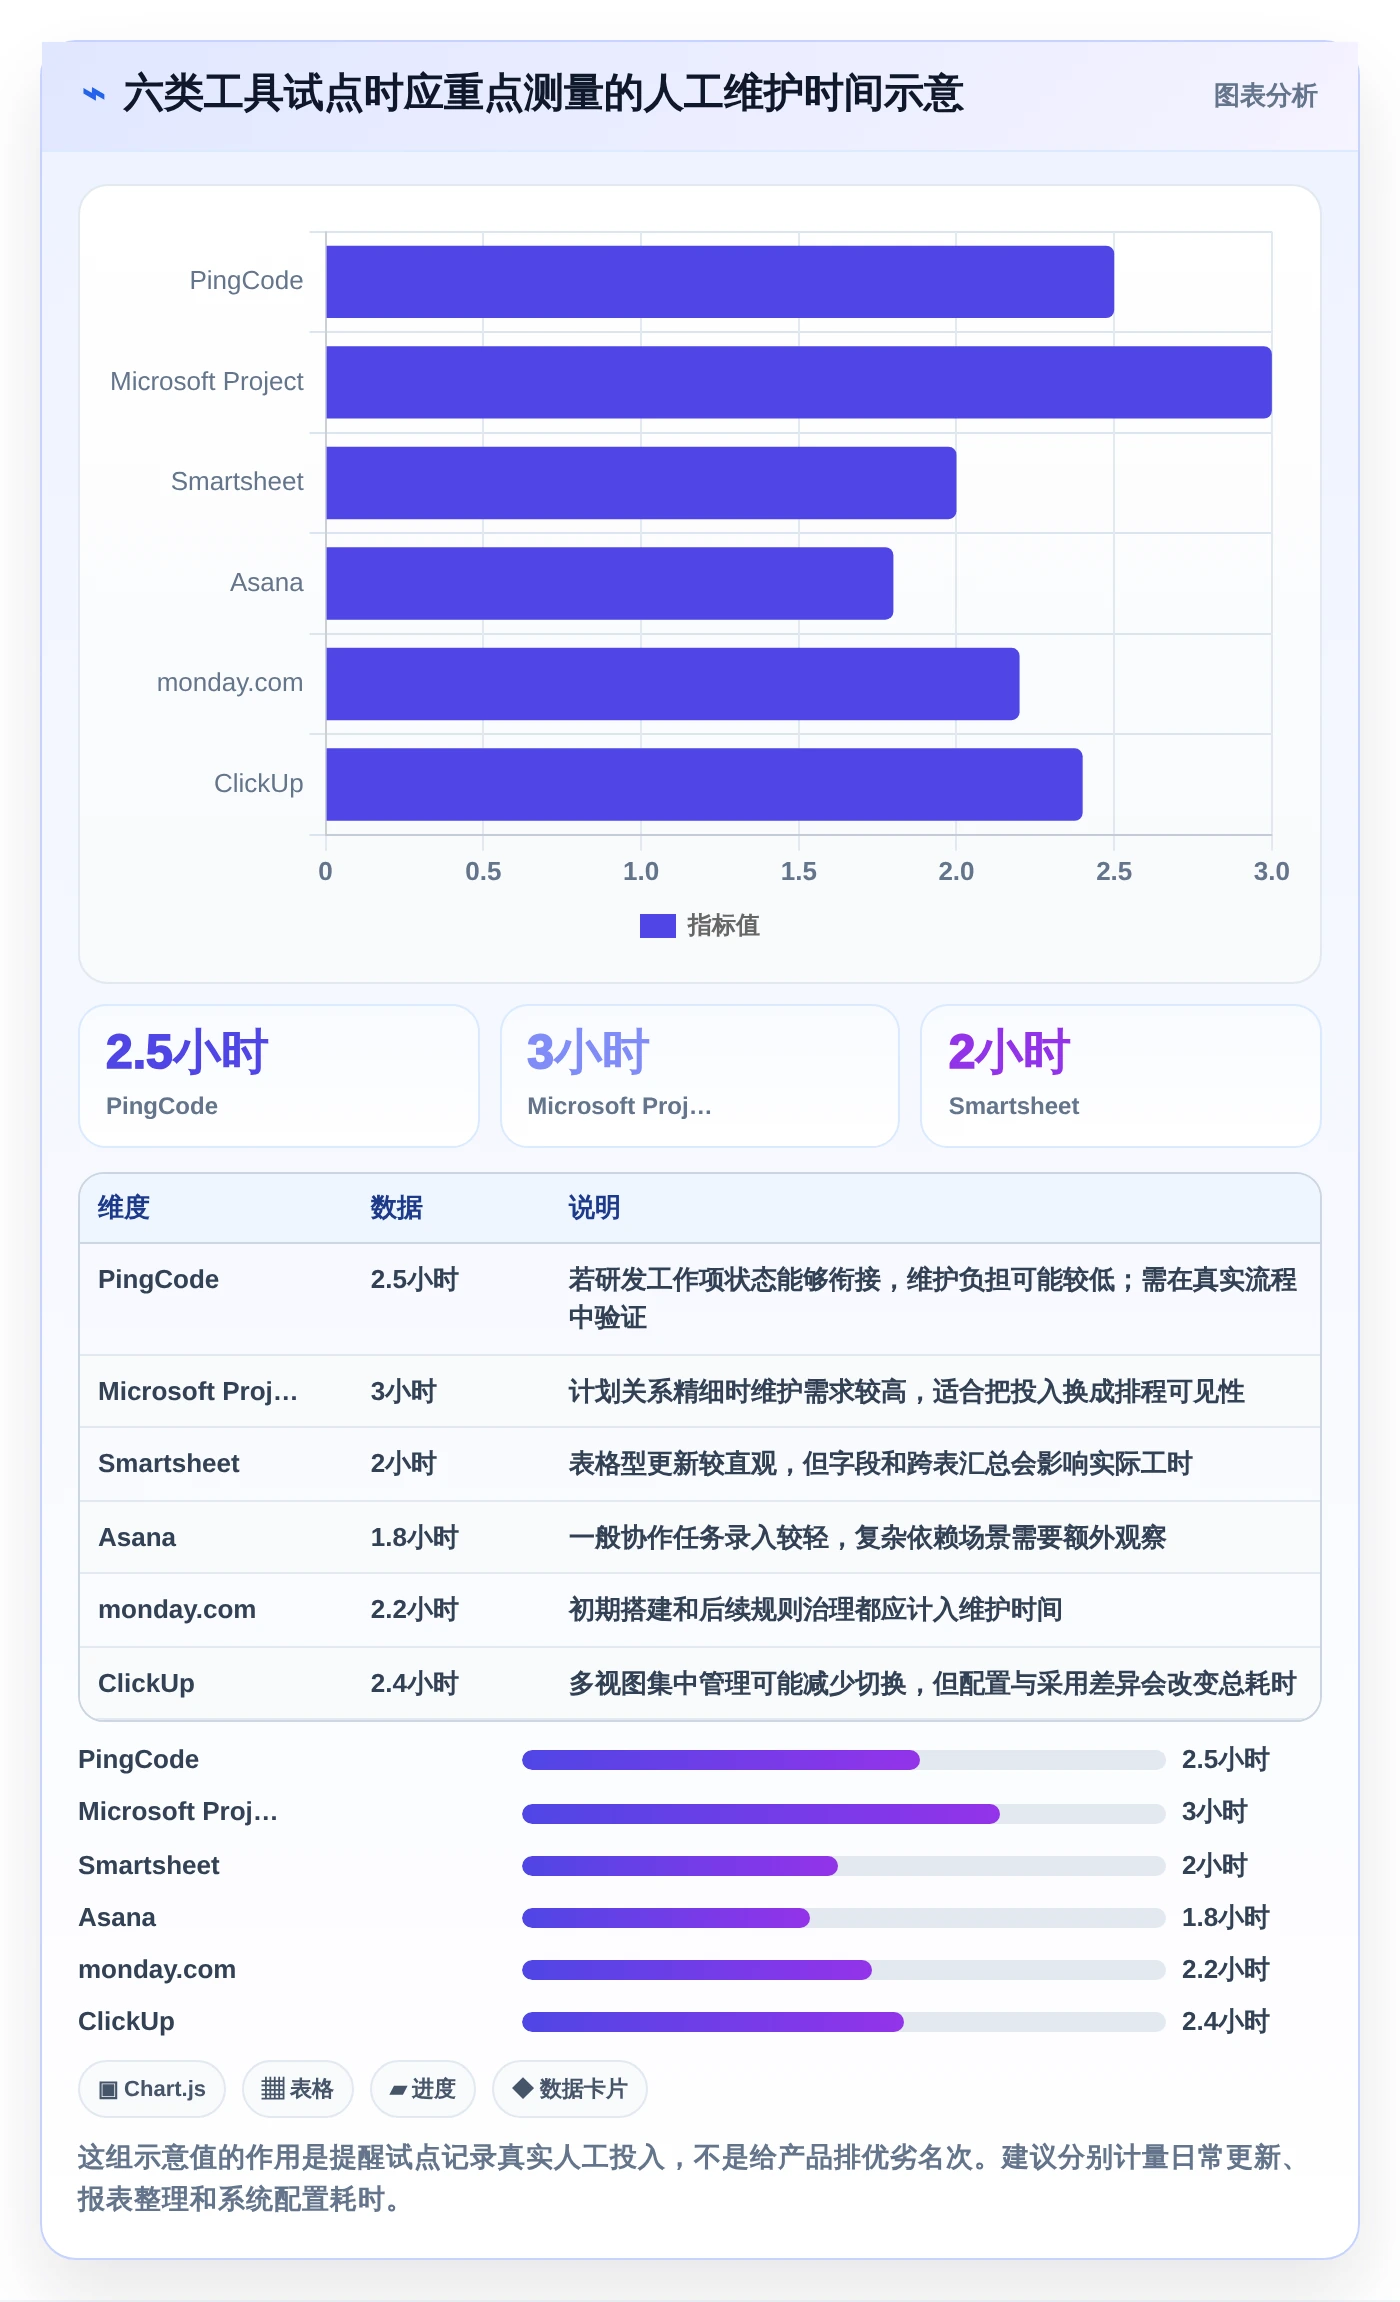
Task: Click the ClickUp bar in the chart
Action: [x=704, y=784]
